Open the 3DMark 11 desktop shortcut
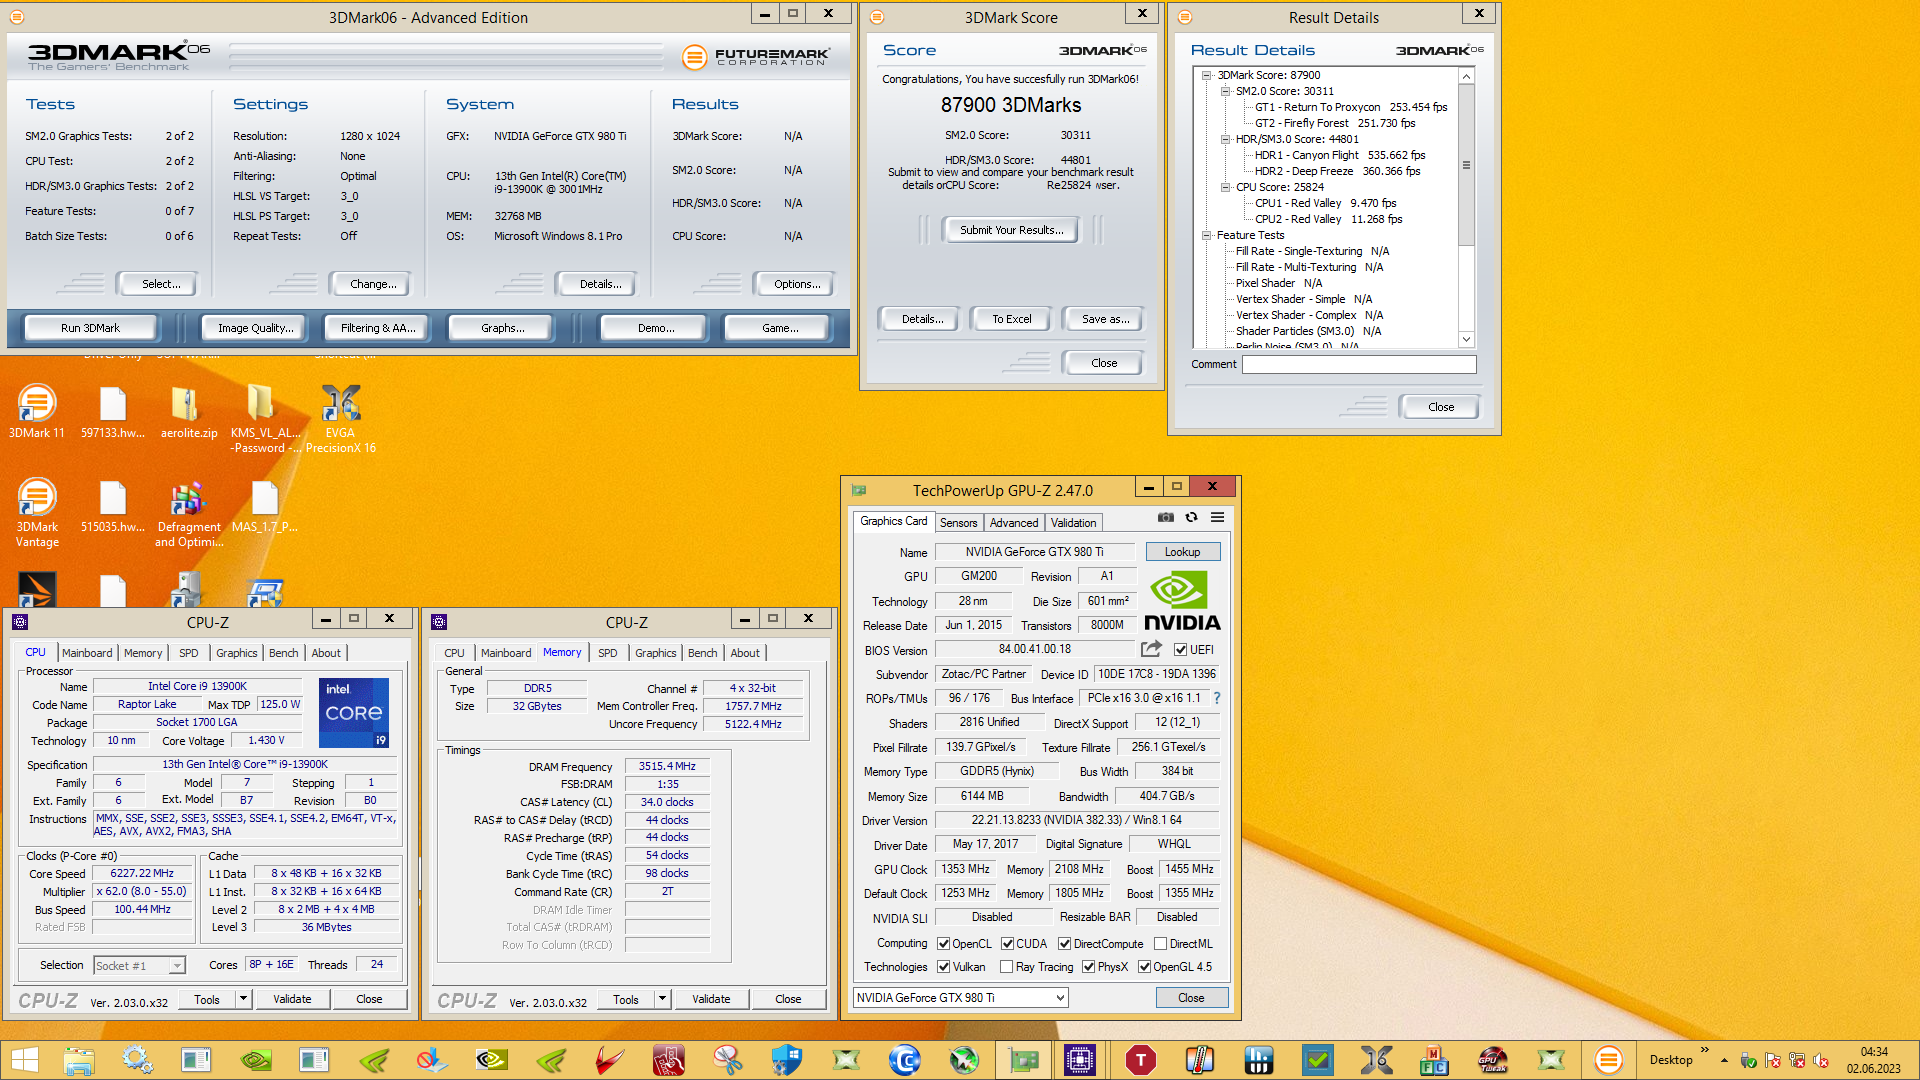Screen dimensions: 1920x1080 tap(37, 412)
